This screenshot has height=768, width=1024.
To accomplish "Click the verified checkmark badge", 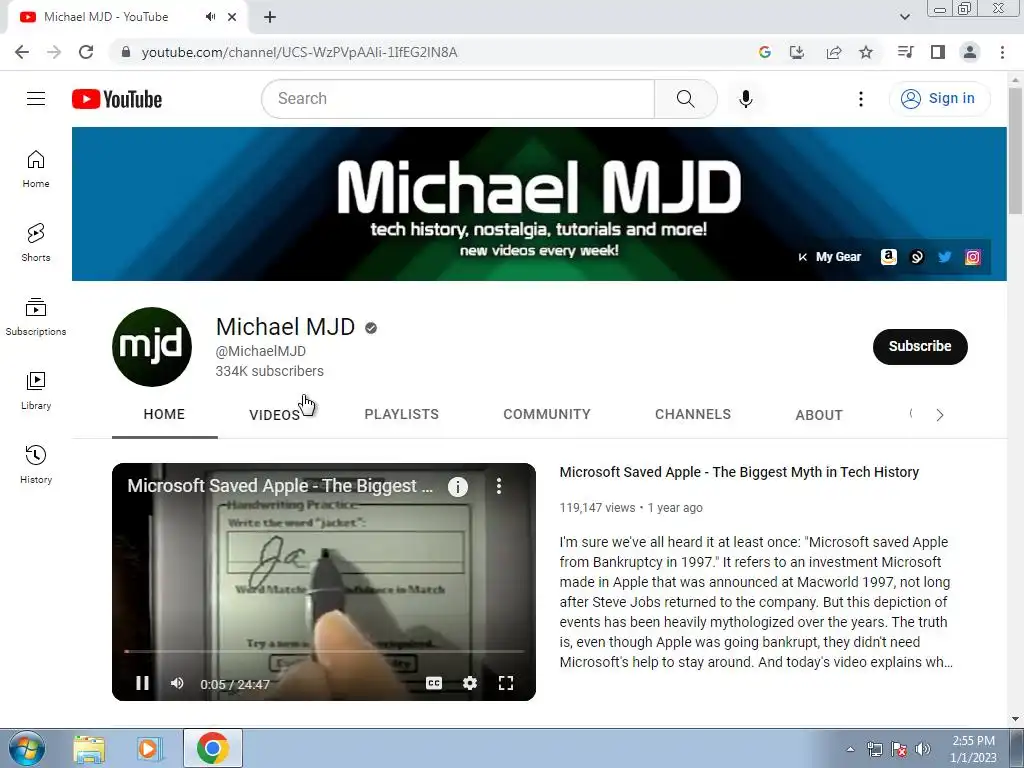I will 371,328.
